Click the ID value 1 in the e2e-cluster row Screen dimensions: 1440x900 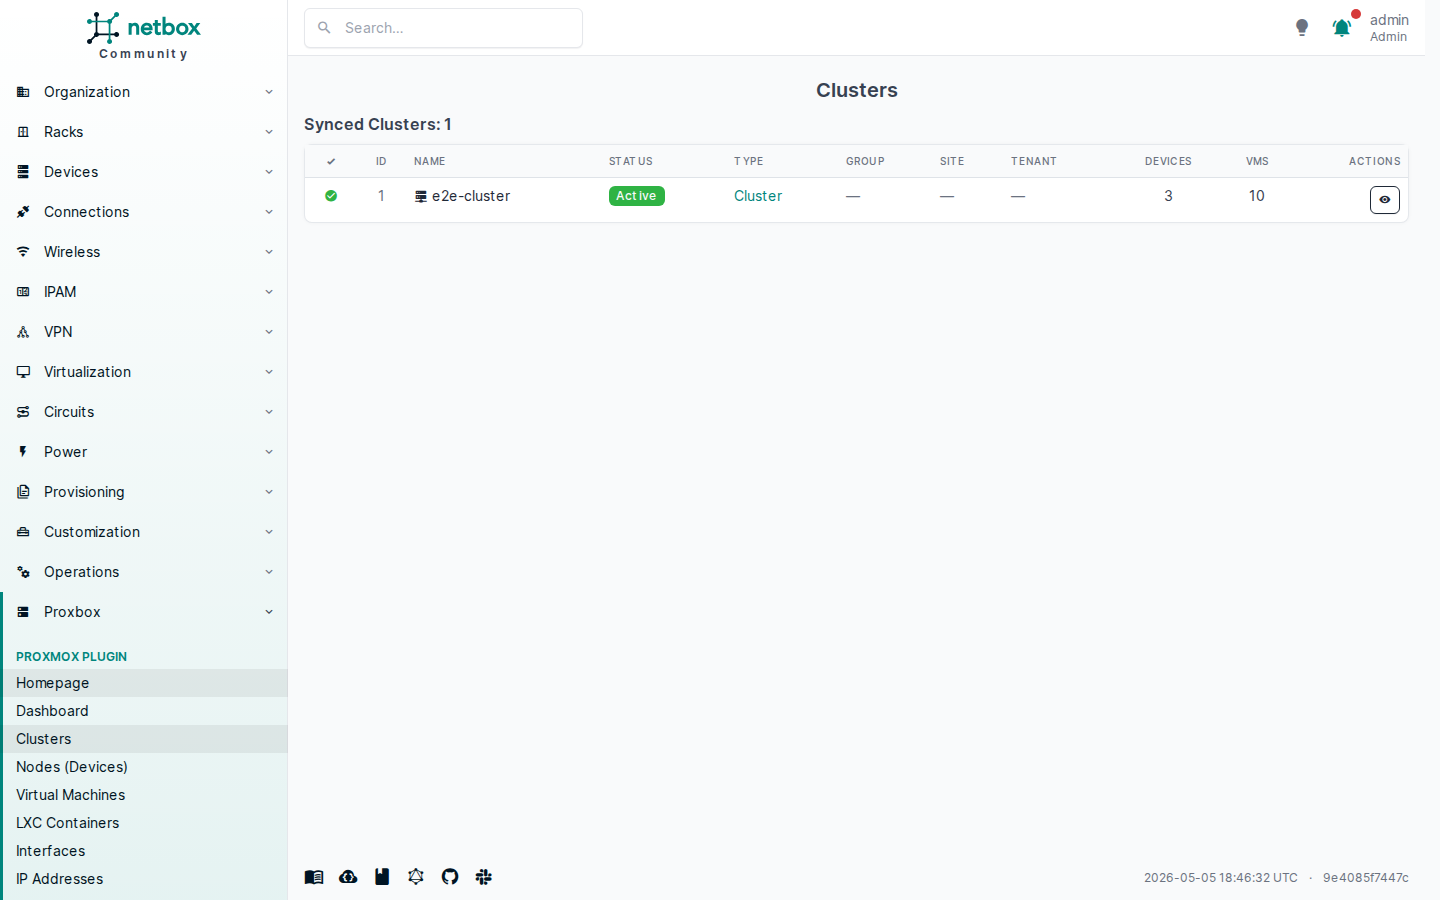pos(381,196)
